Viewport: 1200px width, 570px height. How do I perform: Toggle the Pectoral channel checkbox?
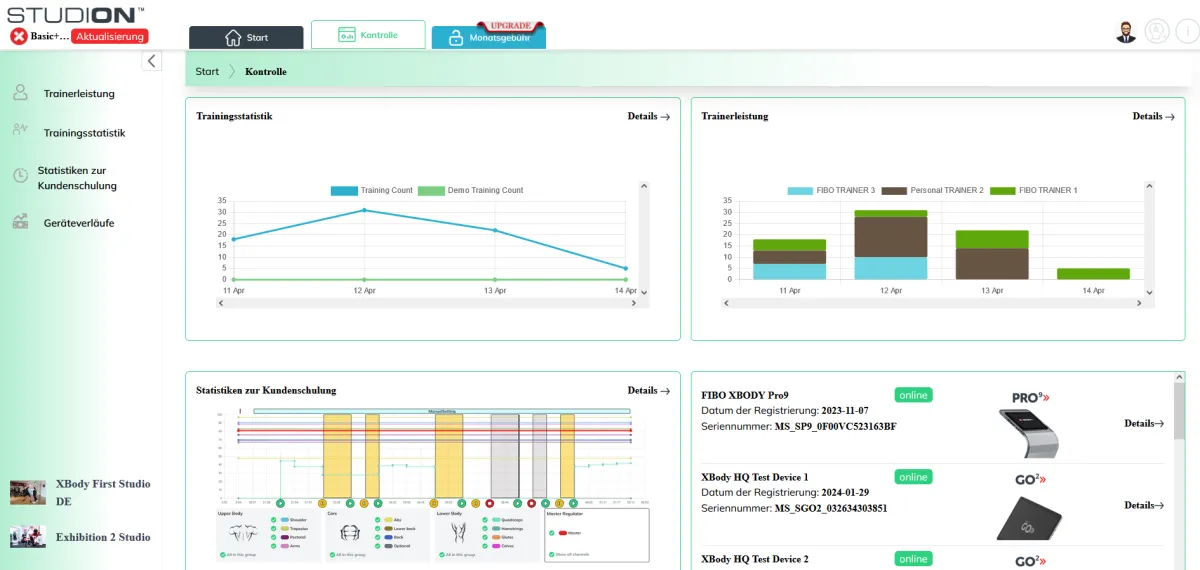(x=273, y=537)
